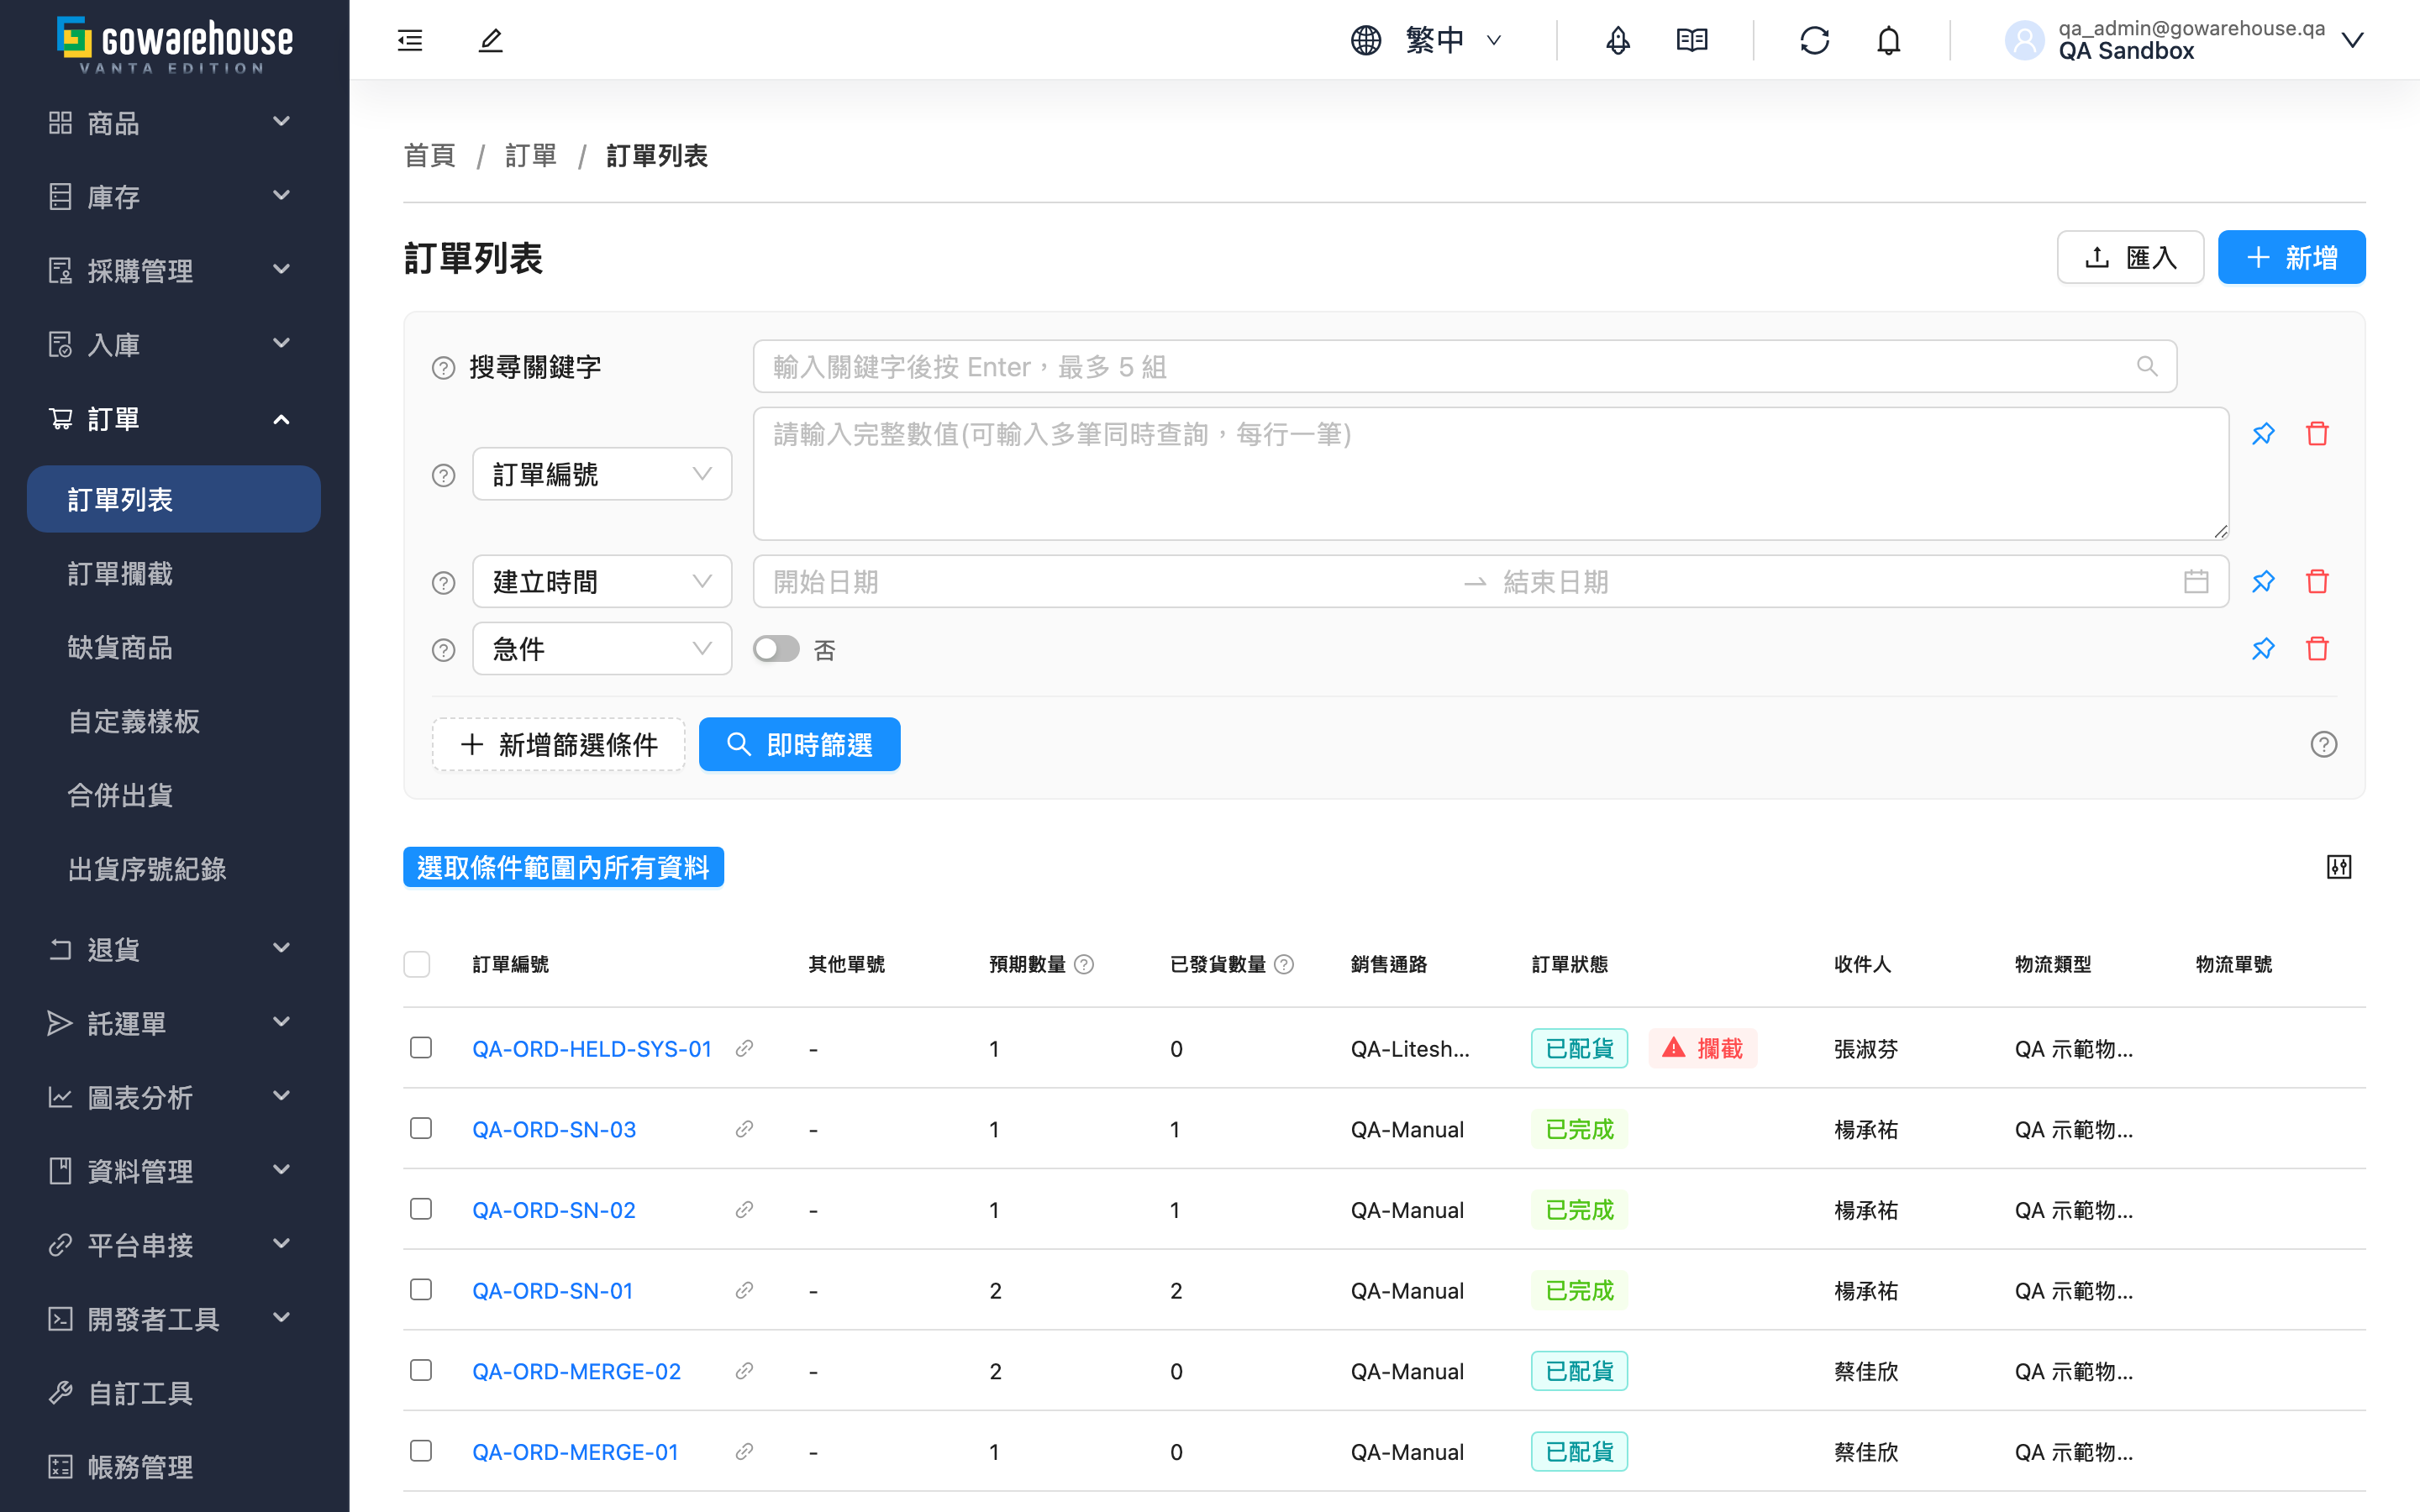Open 合併出貨 in the sidebar
The image size is (2420, 1512).
coord(174,795)
